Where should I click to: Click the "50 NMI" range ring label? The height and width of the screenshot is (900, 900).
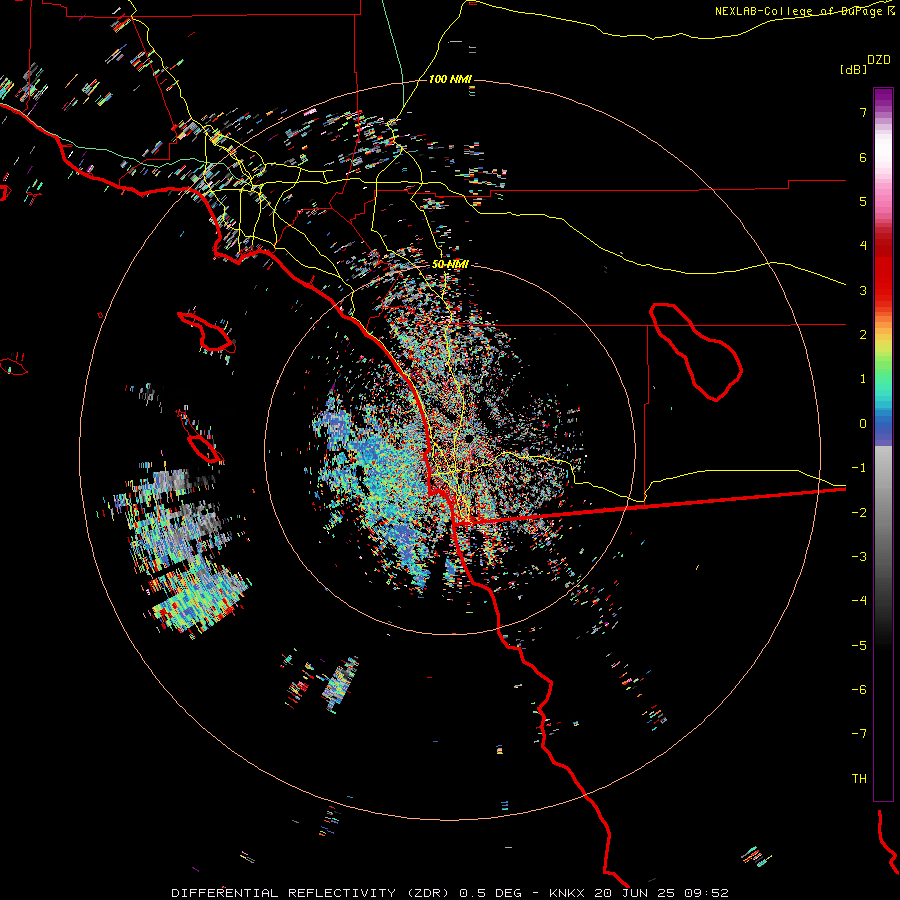click(x=450, y=264)
